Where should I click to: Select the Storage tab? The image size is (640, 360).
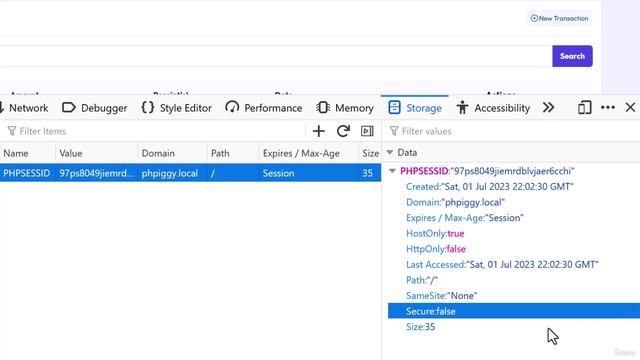click(415, 108)
